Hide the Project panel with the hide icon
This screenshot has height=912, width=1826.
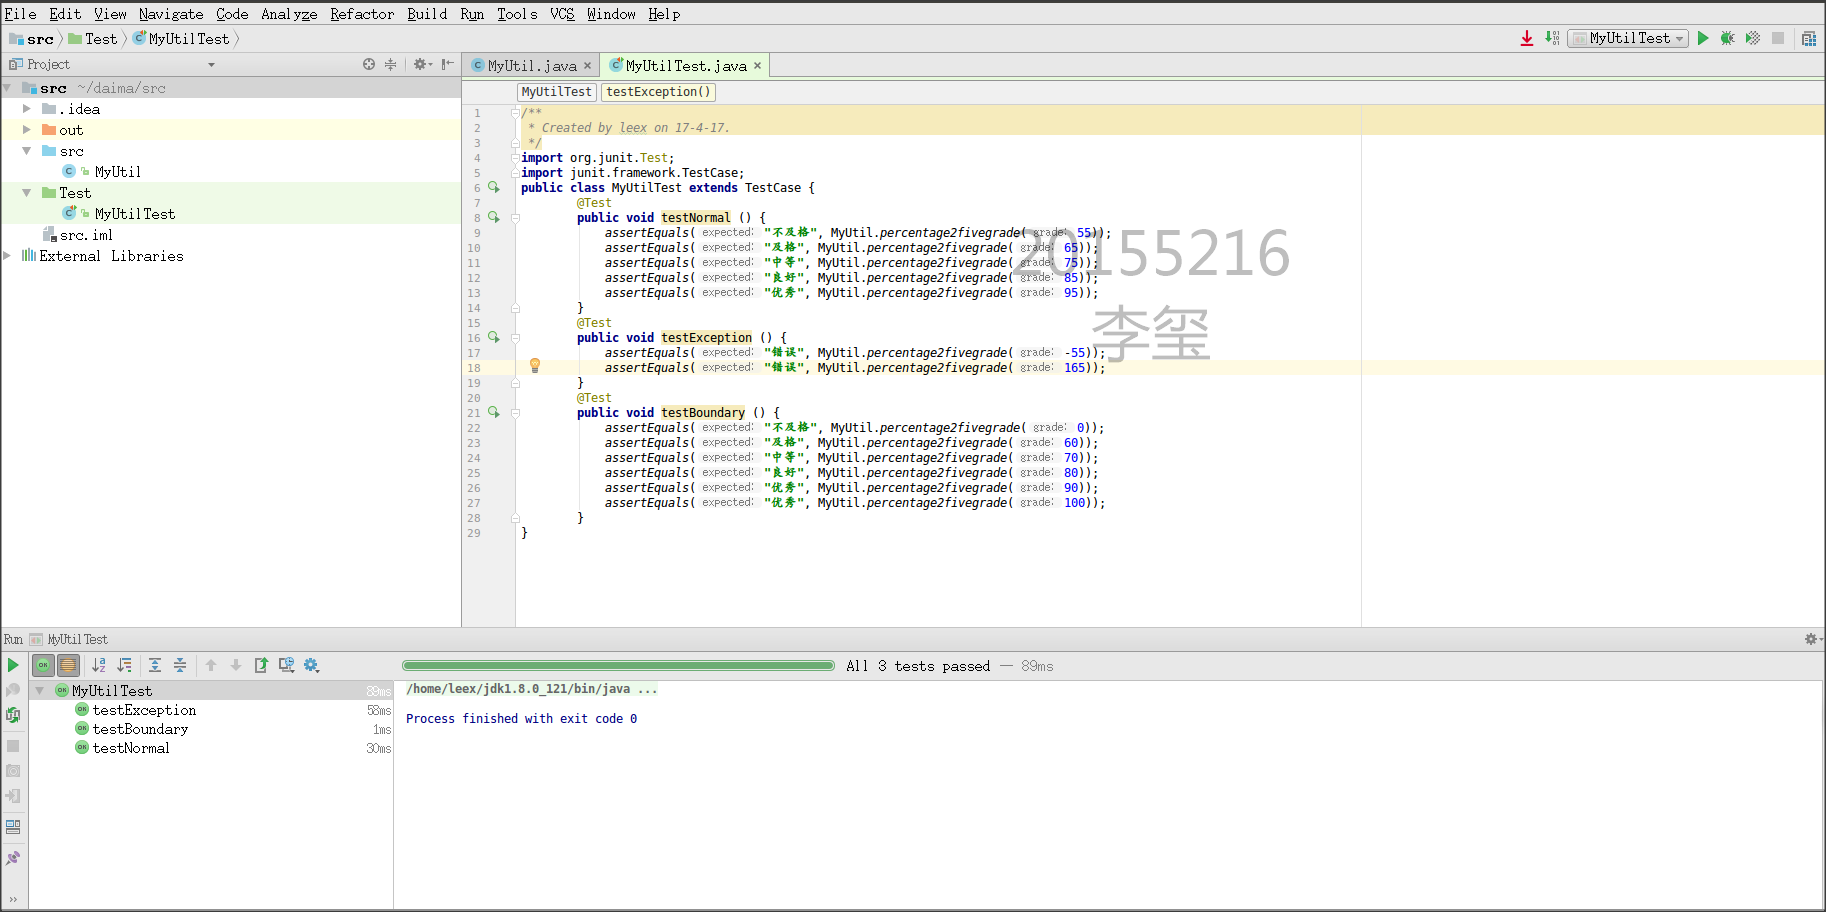click(447, 64)
